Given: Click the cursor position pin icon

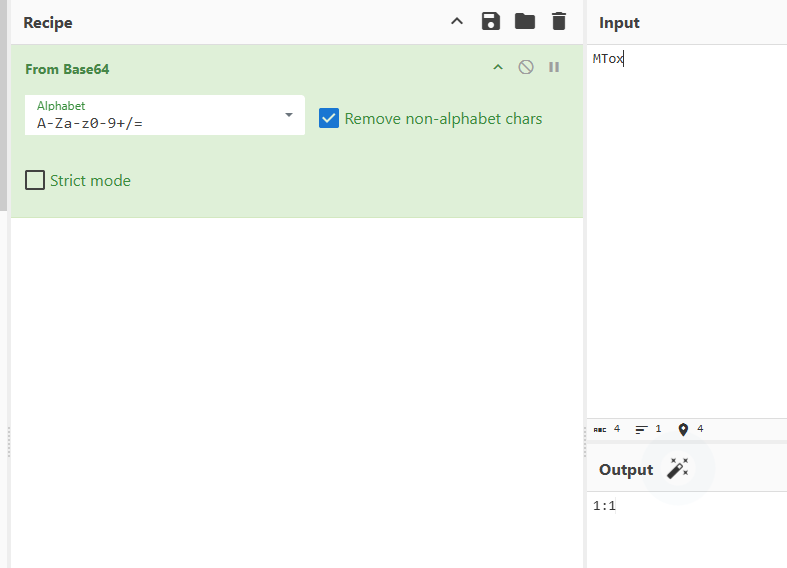Looking at the screenshot, I should point(683,429).
